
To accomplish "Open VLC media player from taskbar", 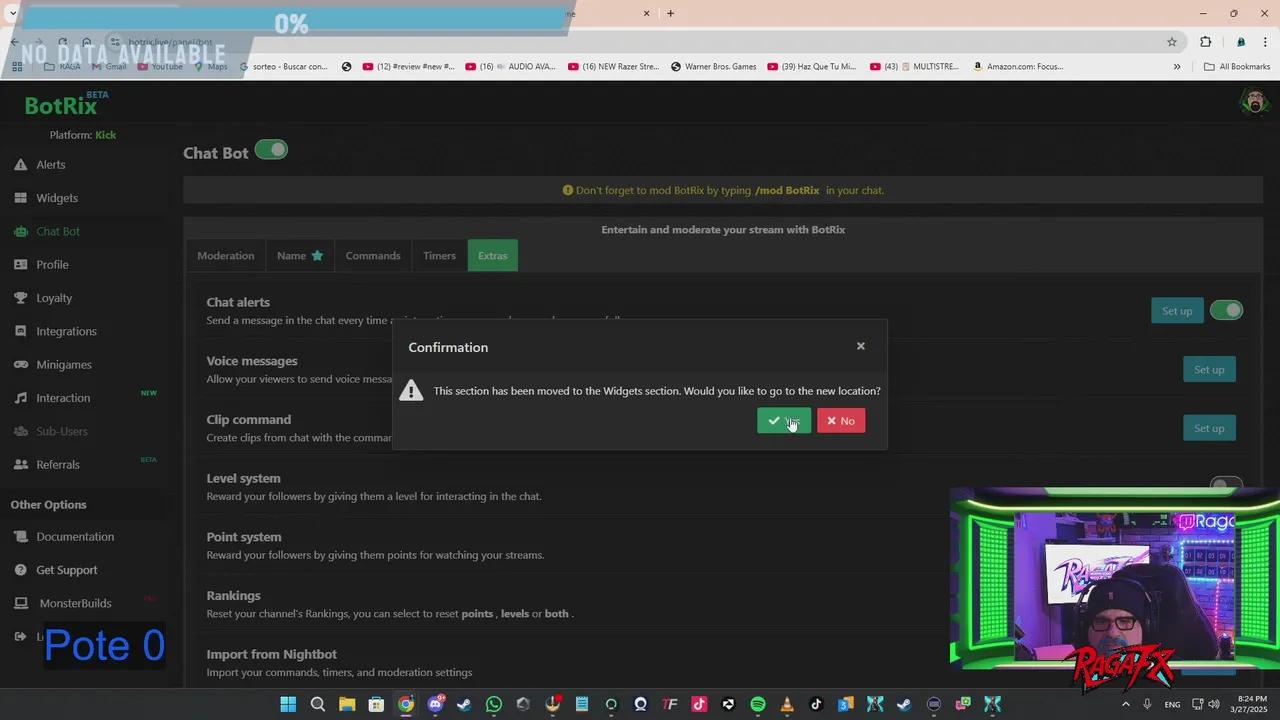I will [x=787, y=704].
